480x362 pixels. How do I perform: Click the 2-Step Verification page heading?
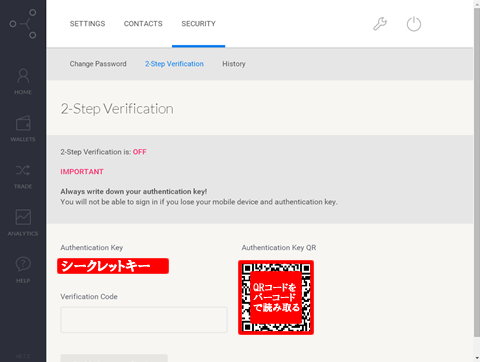(117, 109)
